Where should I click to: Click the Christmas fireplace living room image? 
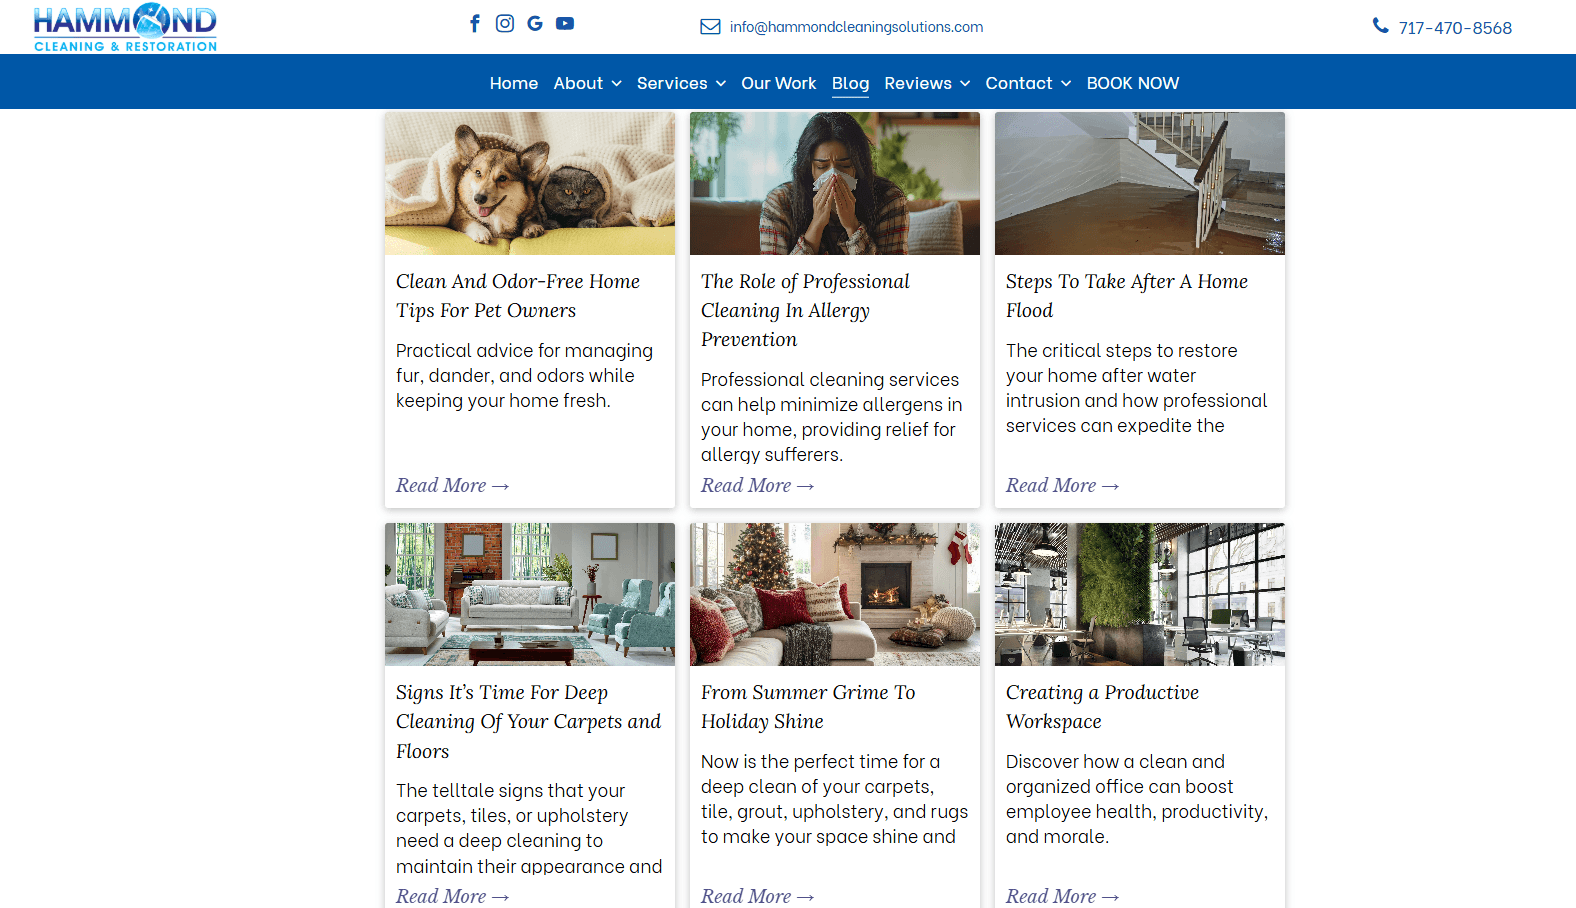(x=835, y=594)
